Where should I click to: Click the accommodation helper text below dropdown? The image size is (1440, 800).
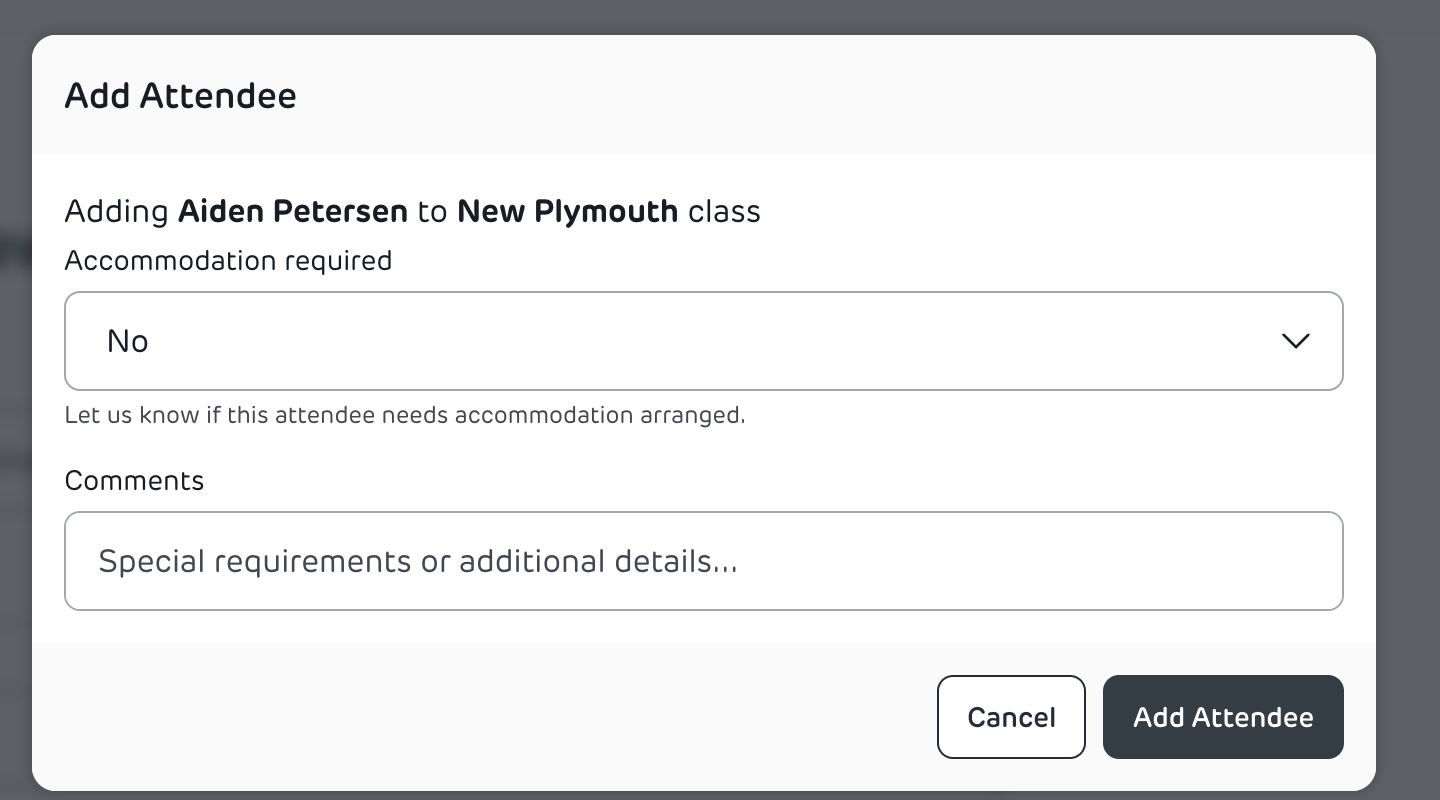coord(405,415)
